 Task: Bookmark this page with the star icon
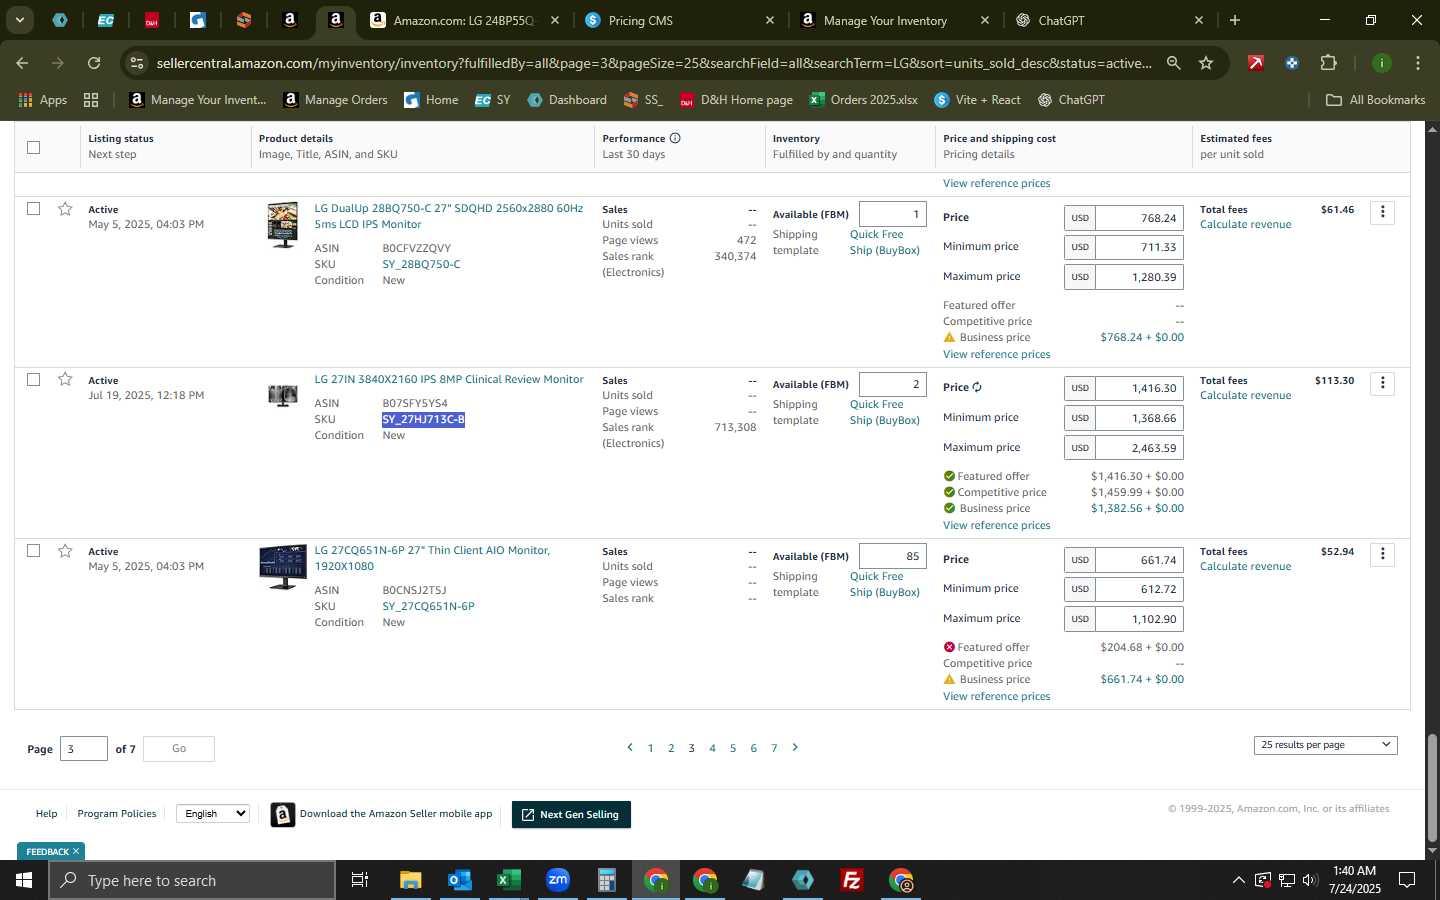(1206, 63)
